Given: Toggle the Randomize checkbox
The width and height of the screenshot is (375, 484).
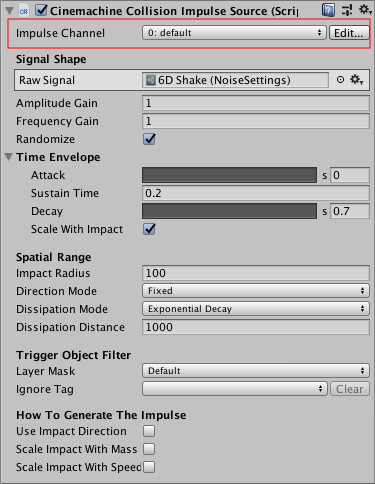Looking at the screenshot, I should [149, 139].
